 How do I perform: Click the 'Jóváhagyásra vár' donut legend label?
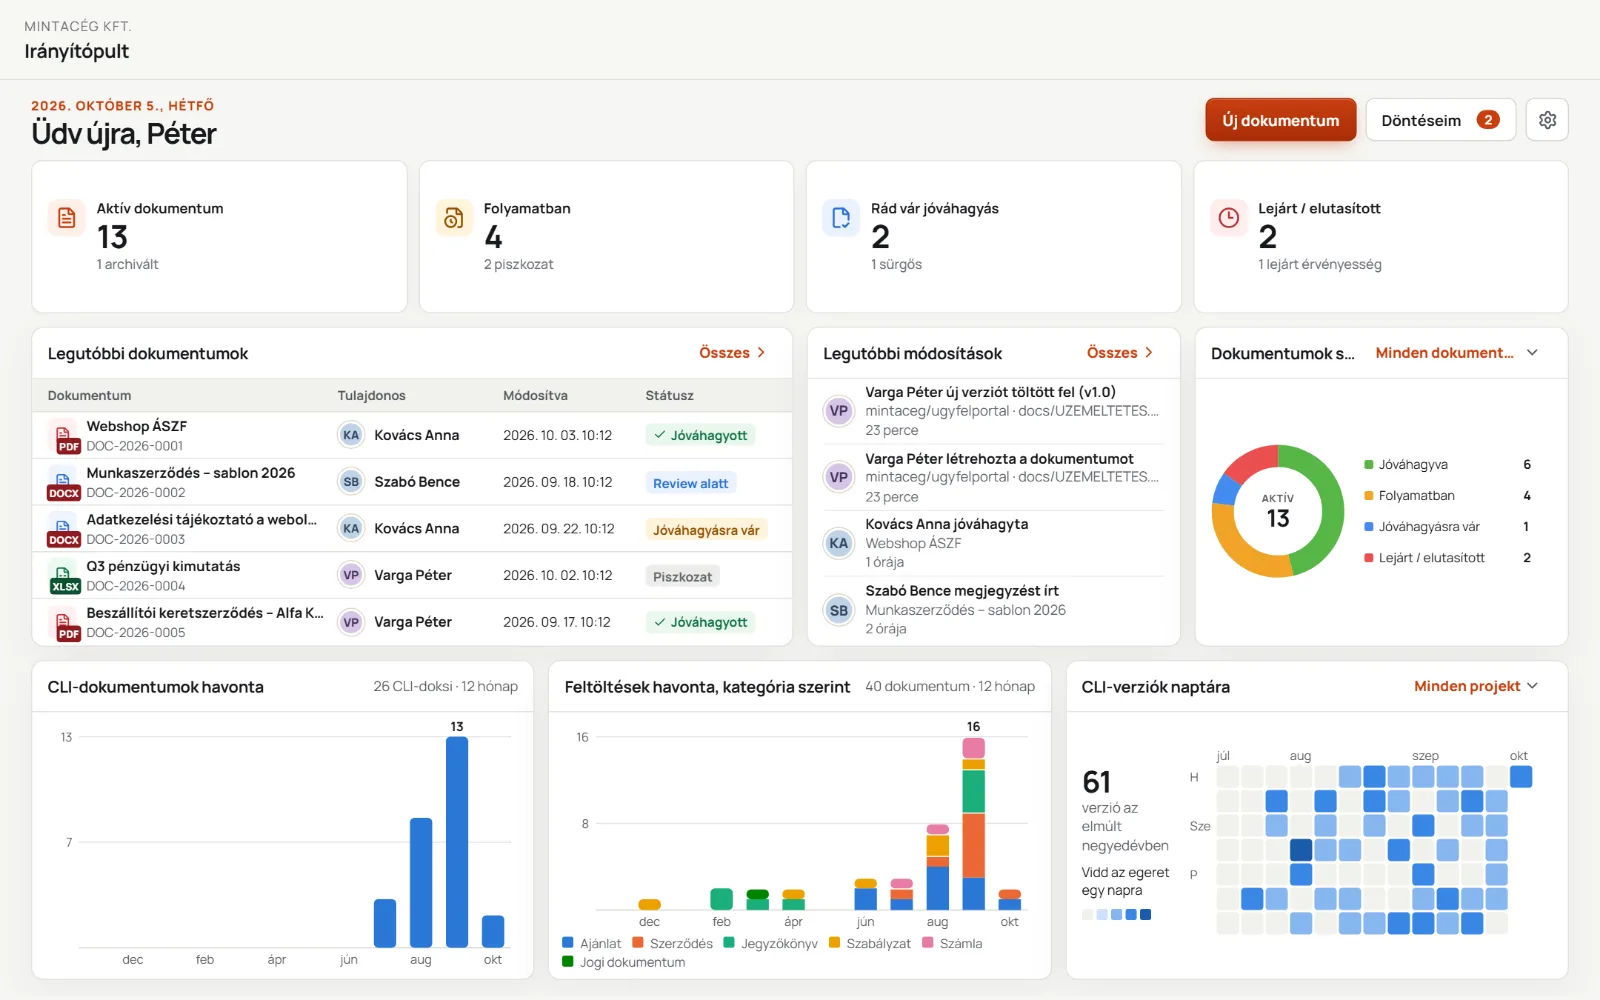click(1429, 527)
